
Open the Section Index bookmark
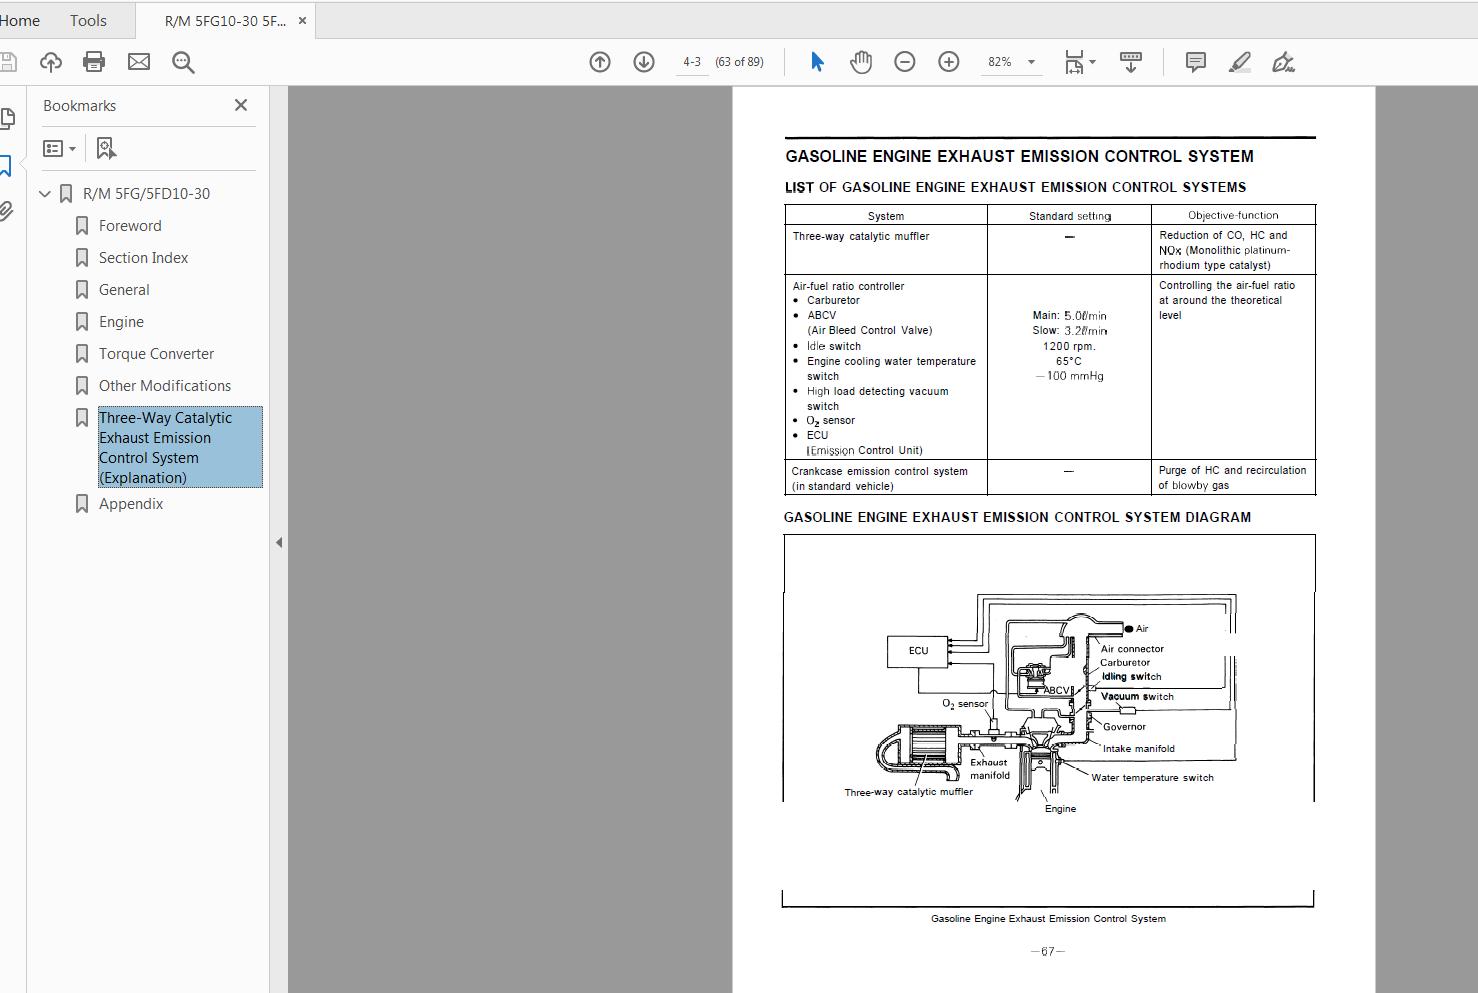(x=143, y=258)
